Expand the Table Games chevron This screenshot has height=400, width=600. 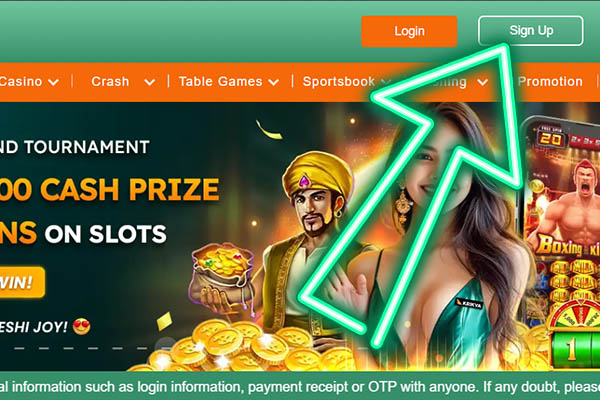(273, 82)
